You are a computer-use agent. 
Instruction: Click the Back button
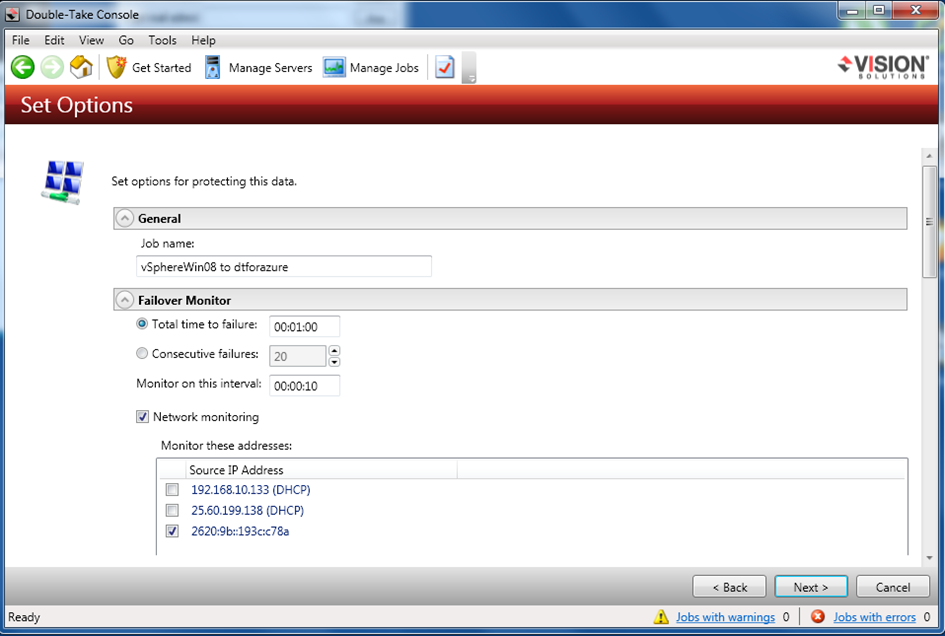(x=729, y=587)
